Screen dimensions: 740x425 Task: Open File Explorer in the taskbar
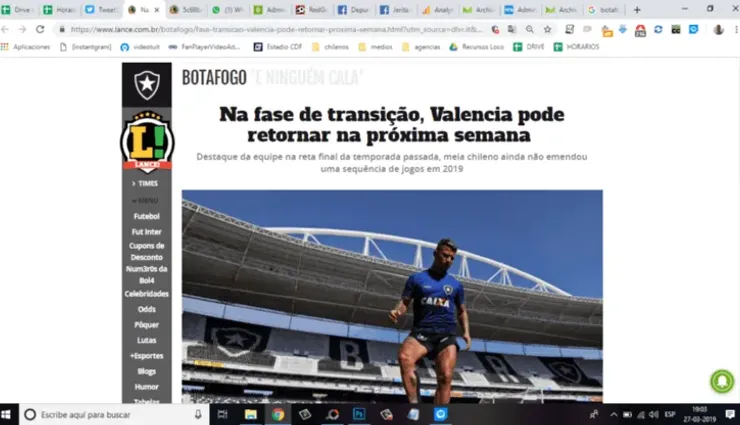coord(251,414)
